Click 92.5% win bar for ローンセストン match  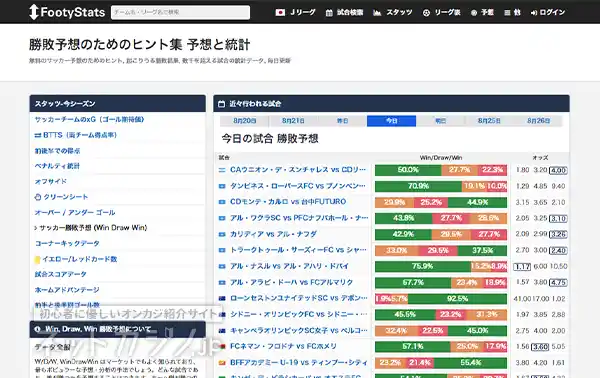pos(457,298)
